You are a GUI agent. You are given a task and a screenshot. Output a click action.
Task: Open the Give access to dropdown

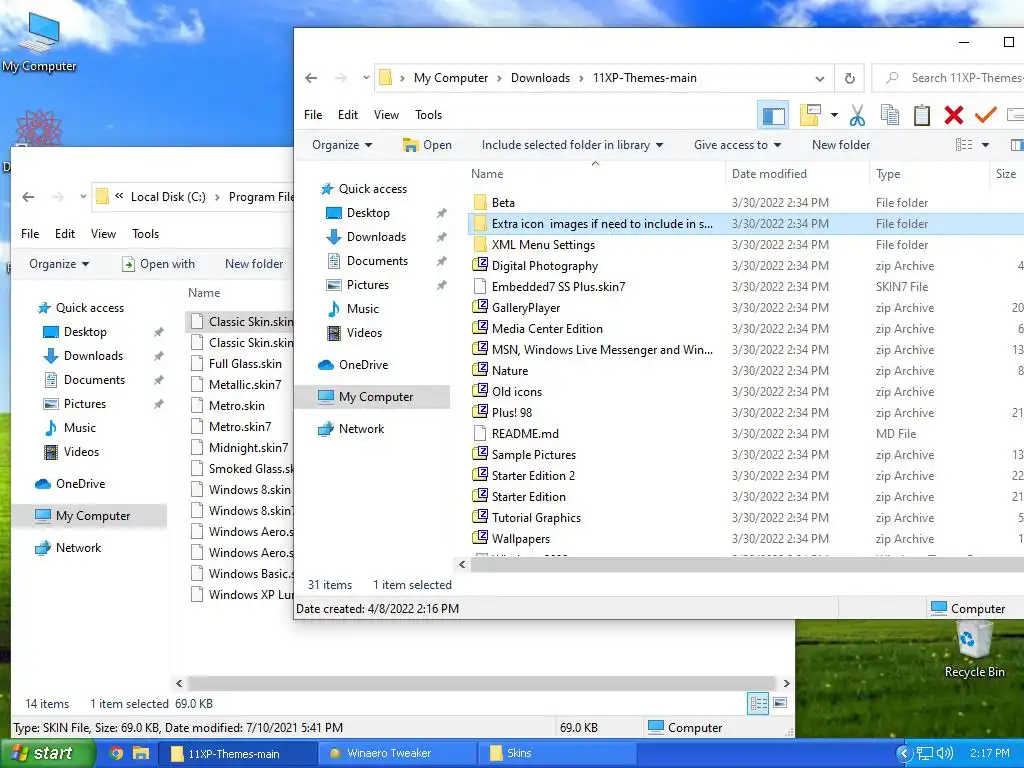[x=737, y=145]
